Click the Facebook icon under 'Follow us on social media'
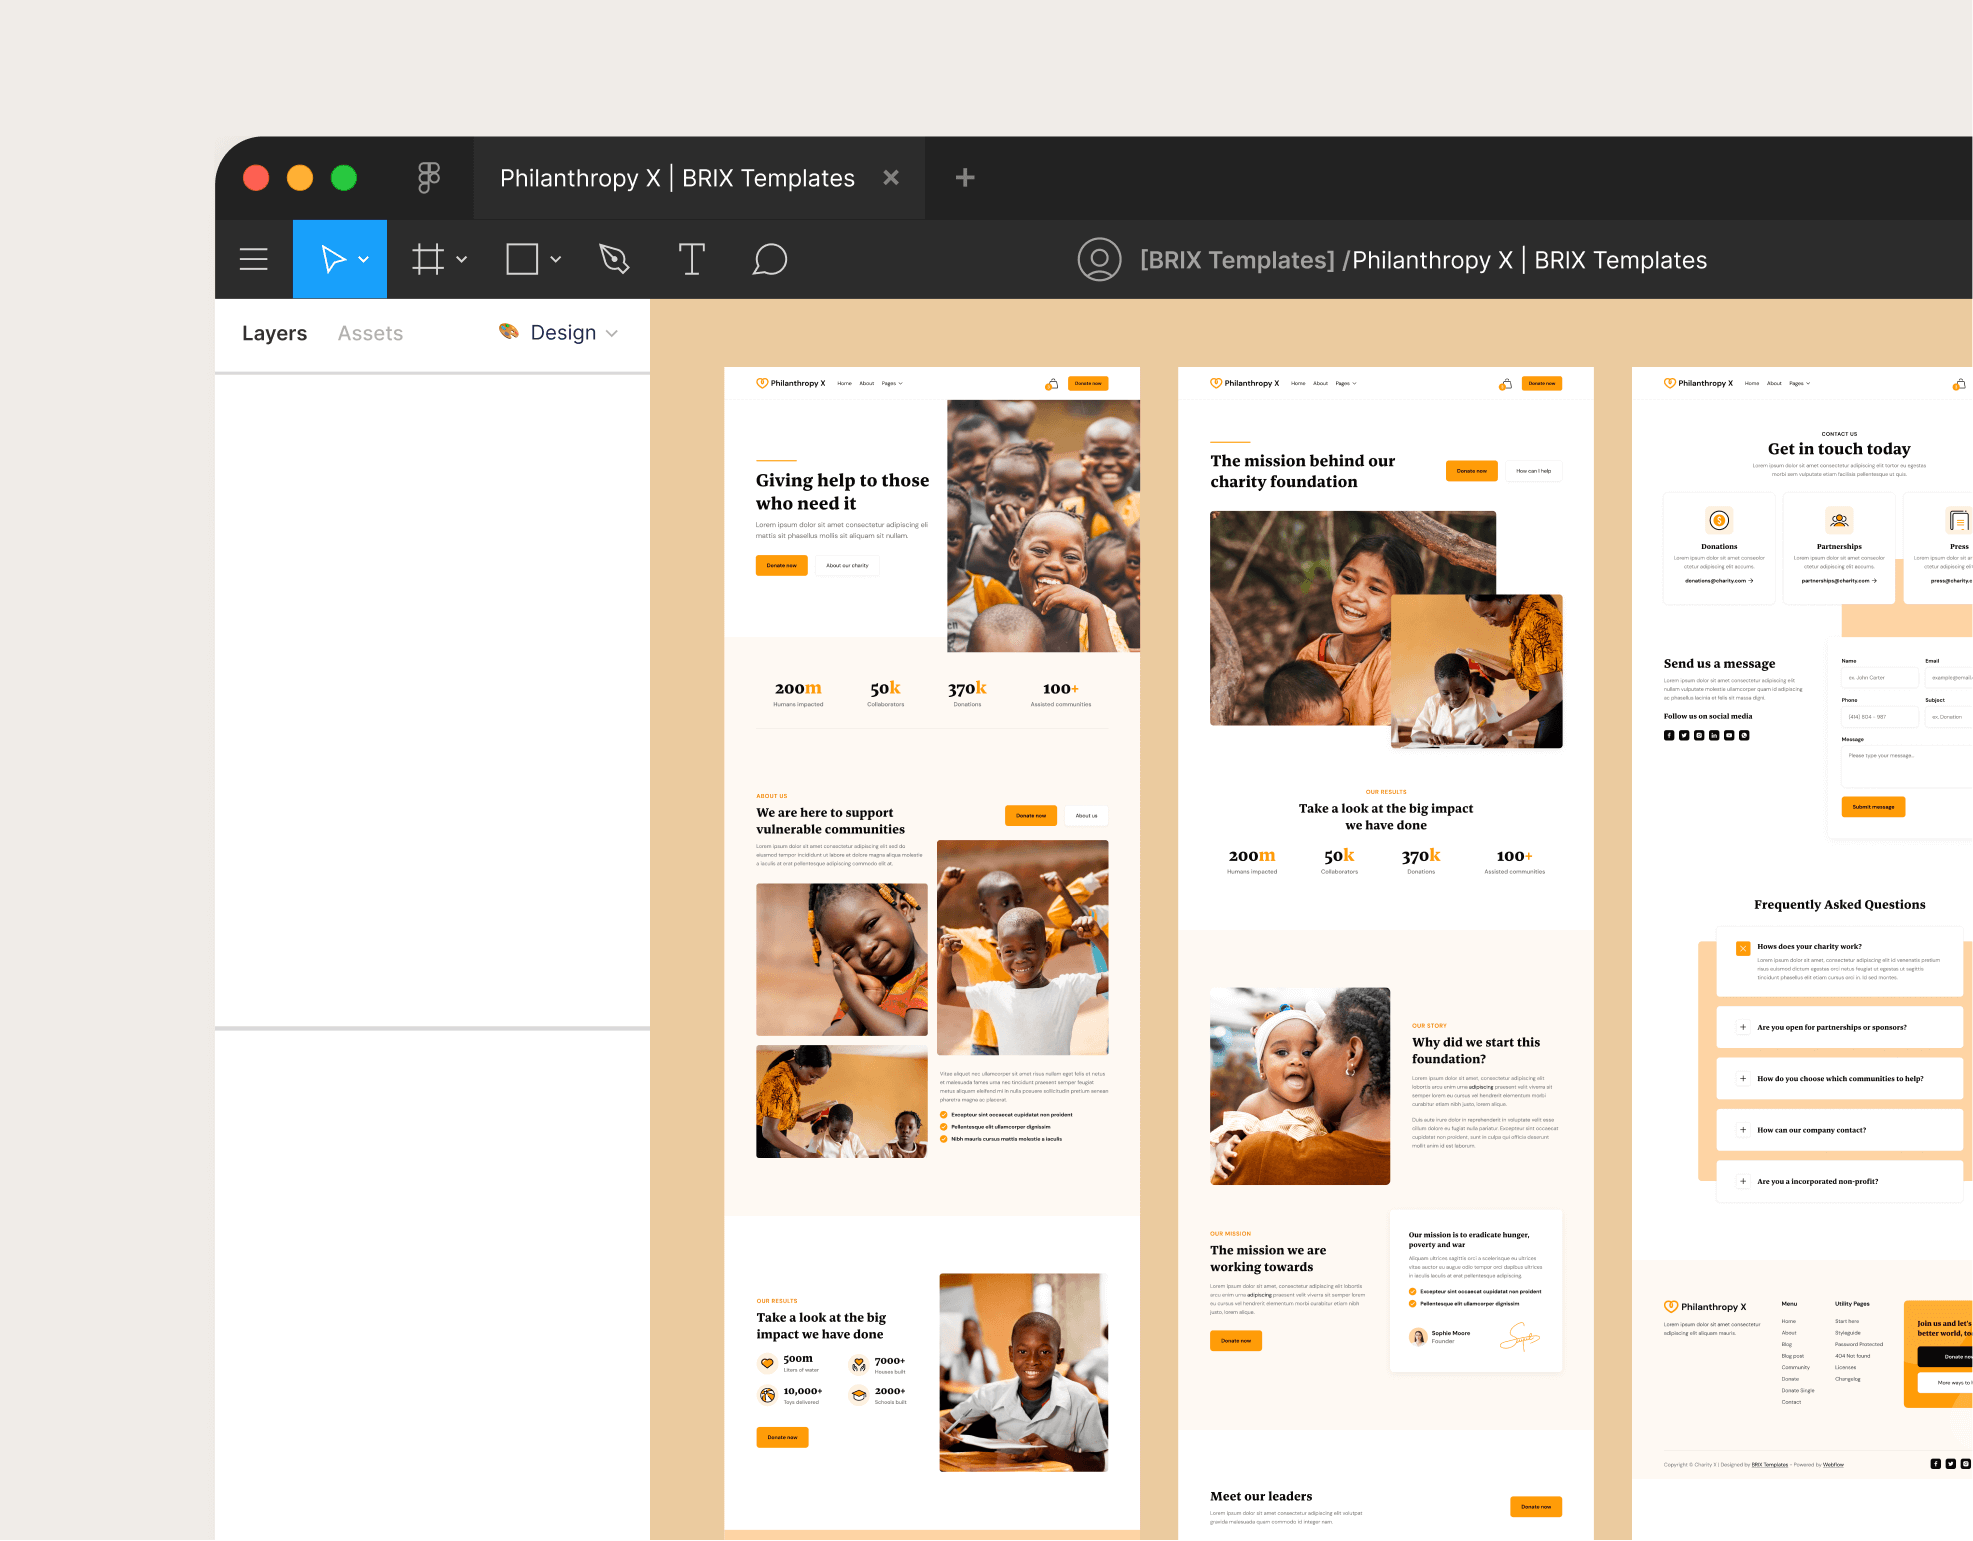The width and height of the screenshot is (1973, 1541). [x=1669, y=735]
